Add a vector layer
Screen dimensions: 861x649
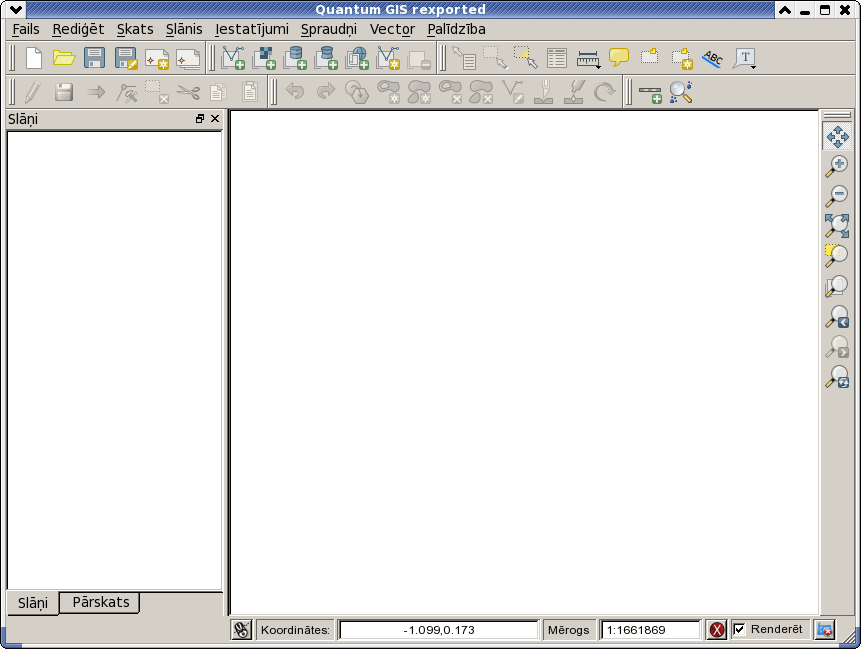(x=232, y=58)
